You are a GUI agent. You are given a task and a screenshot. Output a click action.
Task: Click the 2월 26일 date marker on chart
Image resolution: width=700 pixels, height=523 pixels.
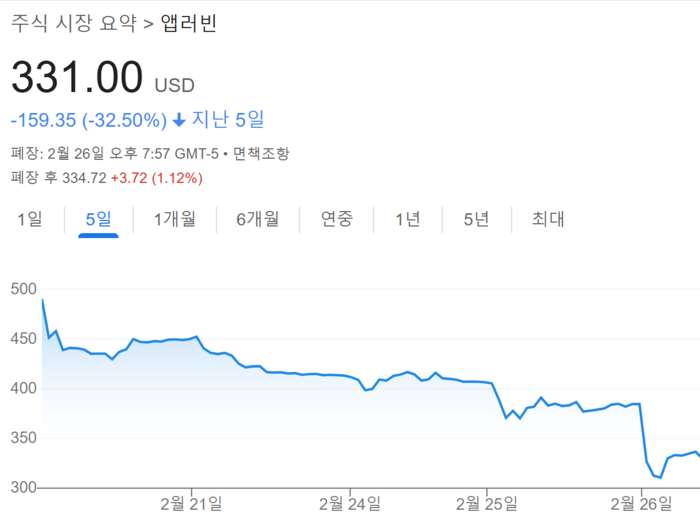pos(639,500)
